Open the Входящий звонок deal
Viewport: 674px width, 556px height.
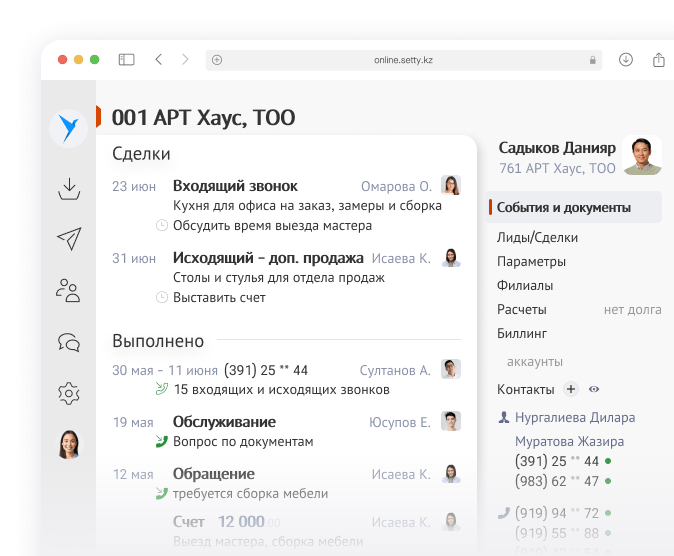click(235, 186)
